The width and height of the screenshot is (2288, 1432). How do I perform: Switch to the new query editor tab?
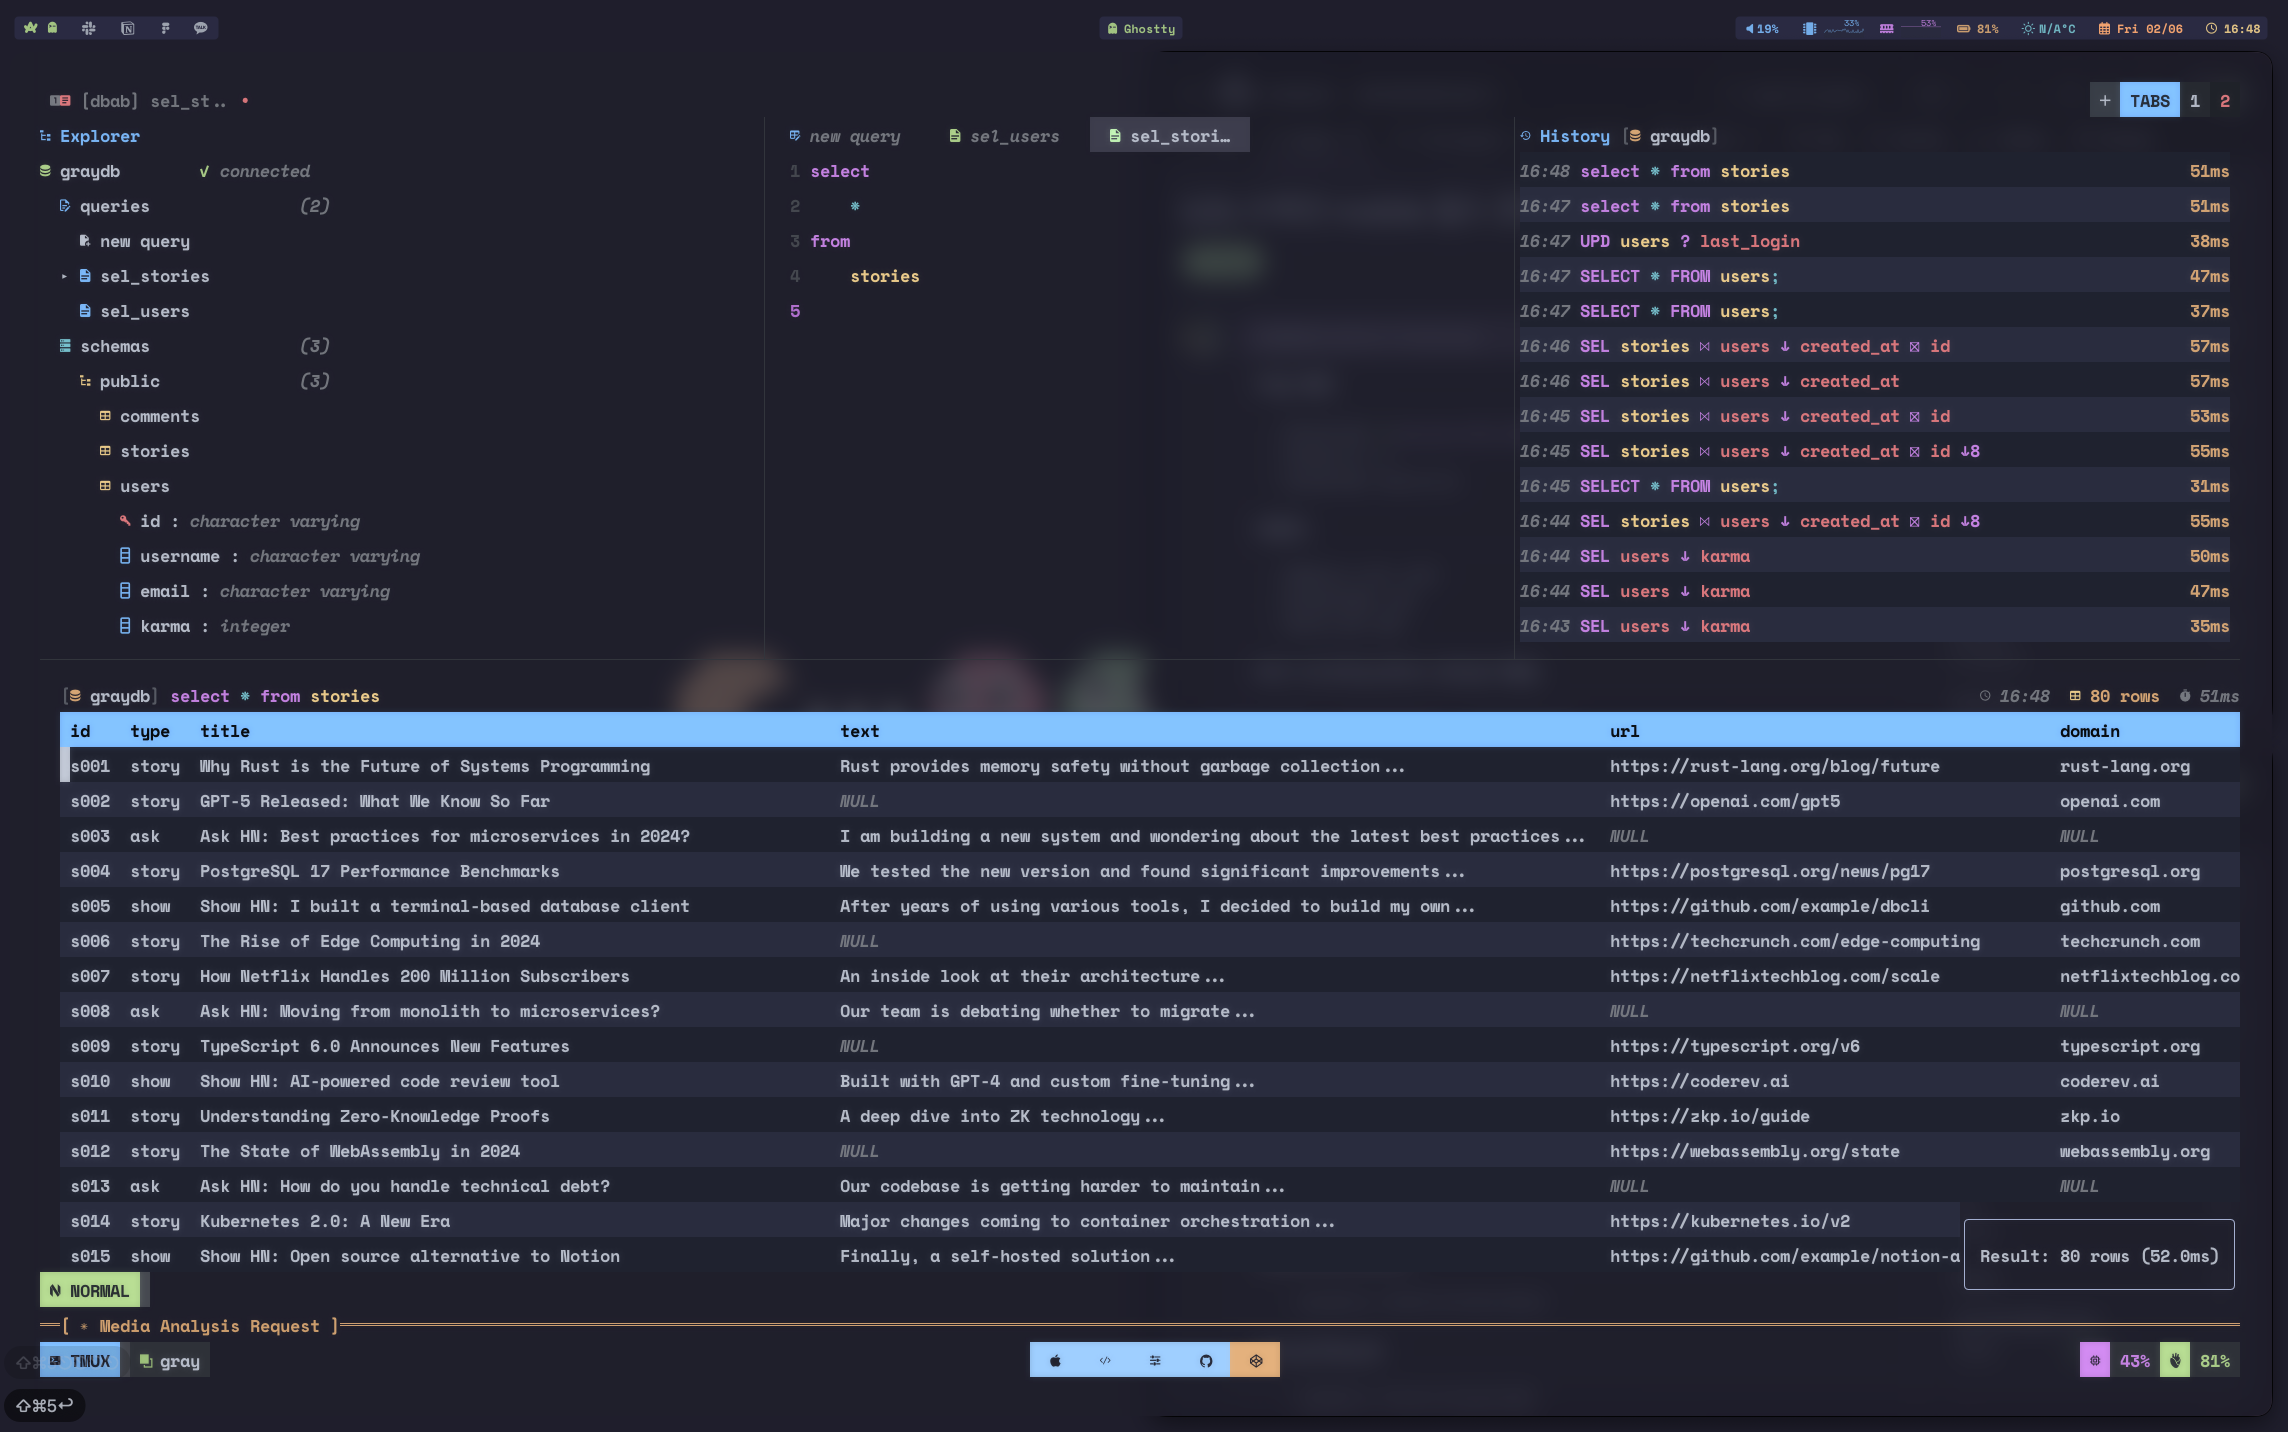845,136
